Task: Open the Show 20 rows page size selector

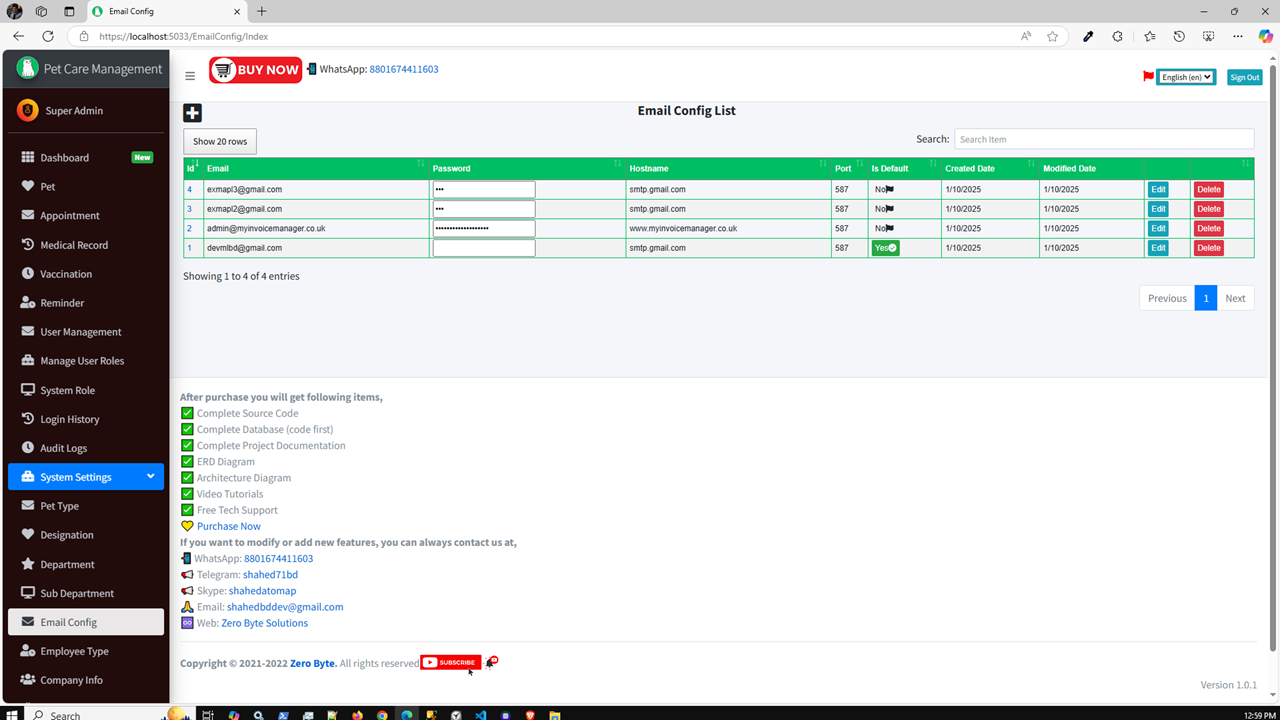Action: click(219, 141)
